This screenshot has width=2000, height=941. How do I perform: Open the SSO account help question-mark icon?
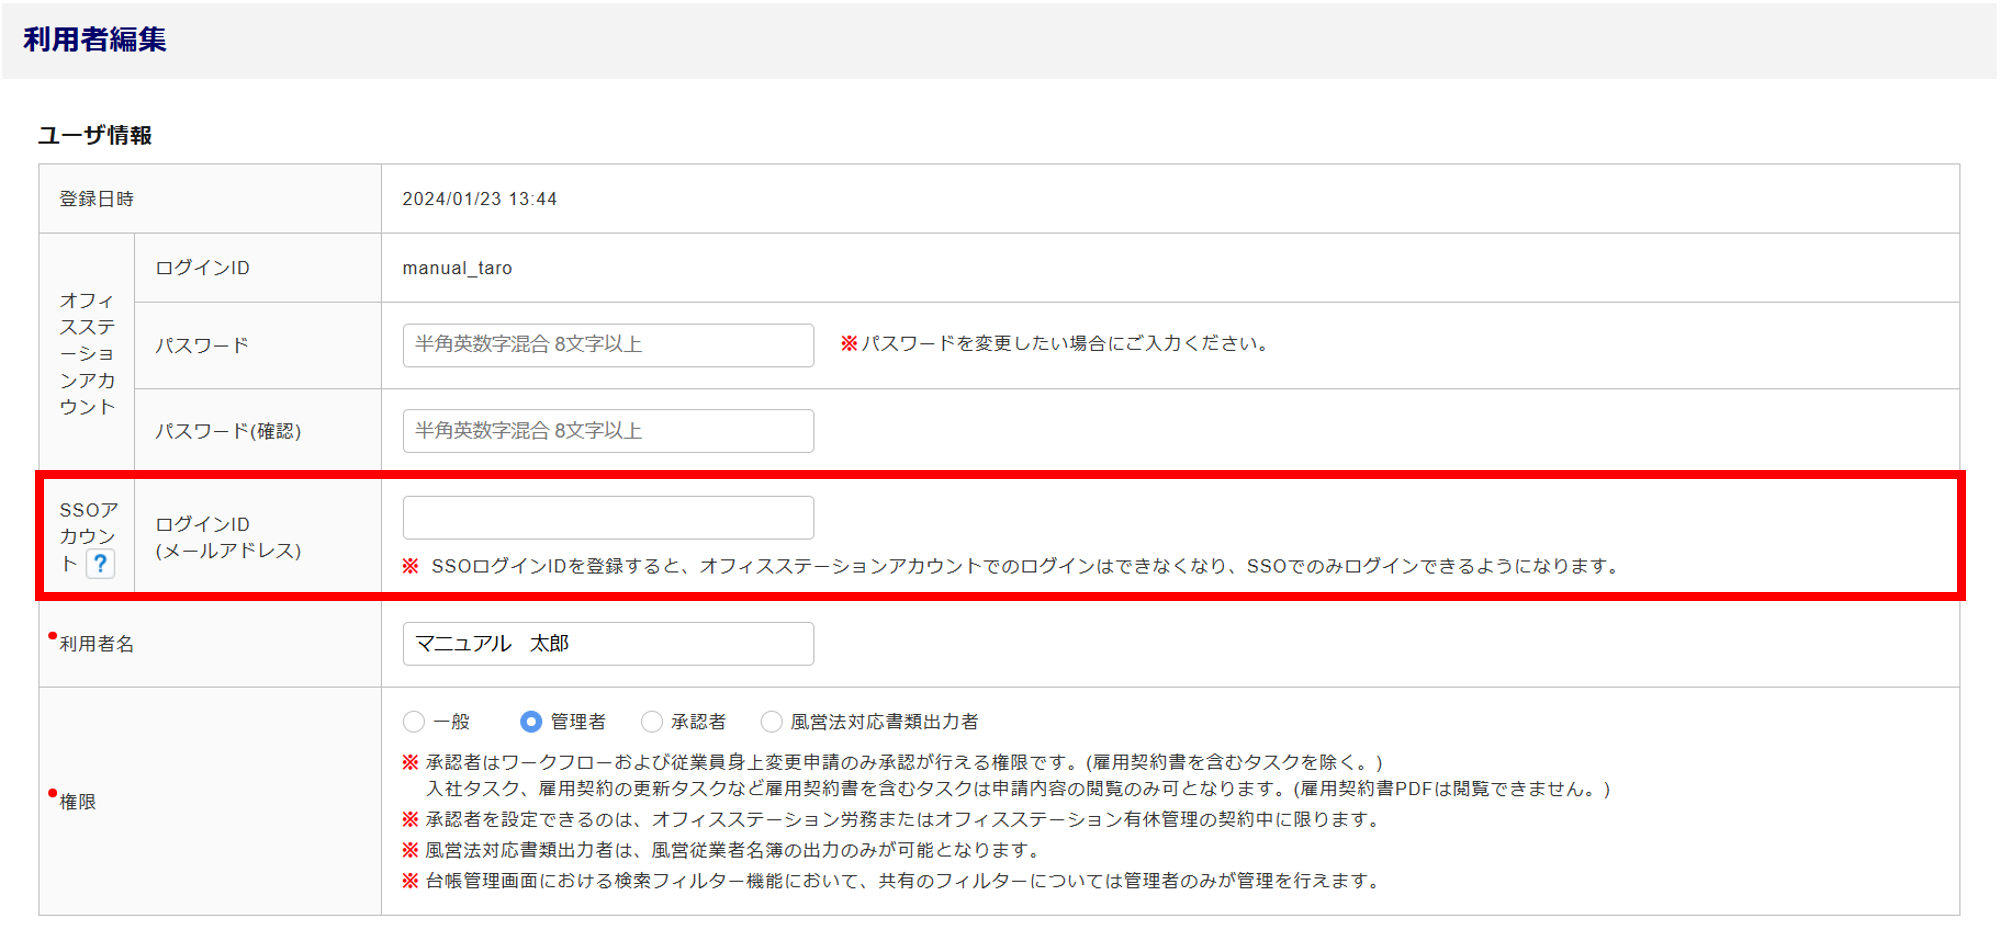click(100, 564)
